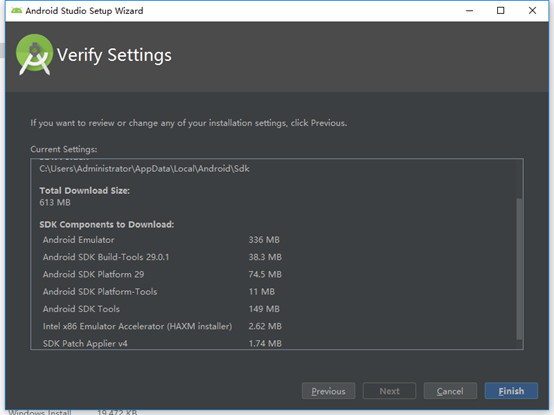Click the SDK Components to Download heading
554x415 pixels.
pyautogui.click(x=107, y=225)
